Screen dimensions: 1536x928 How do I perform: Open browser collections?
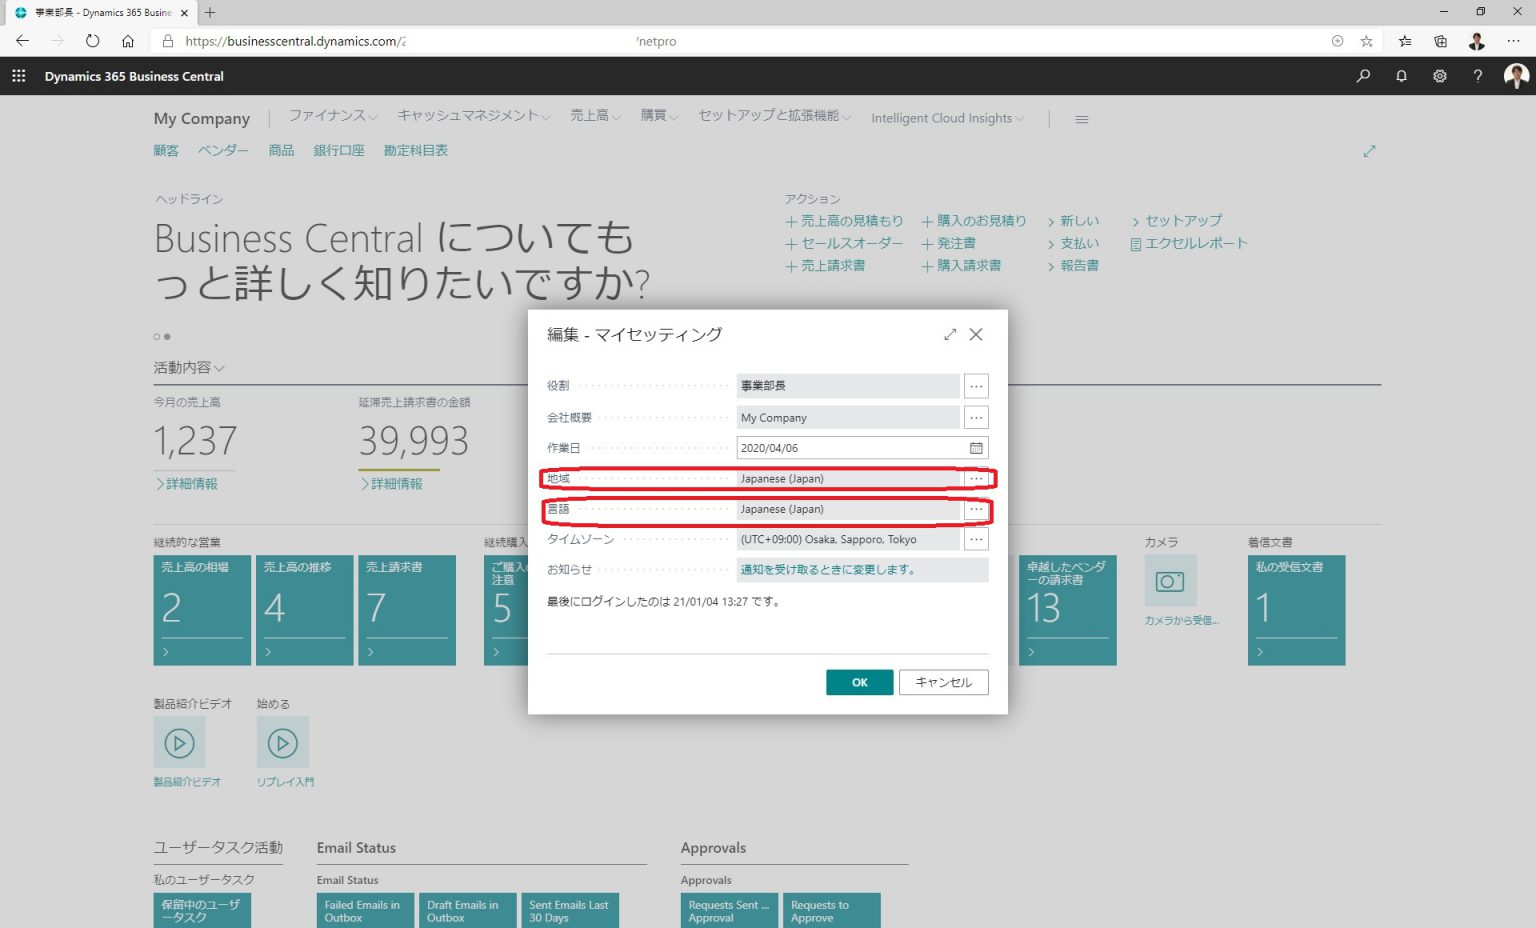coord(1441,41)
